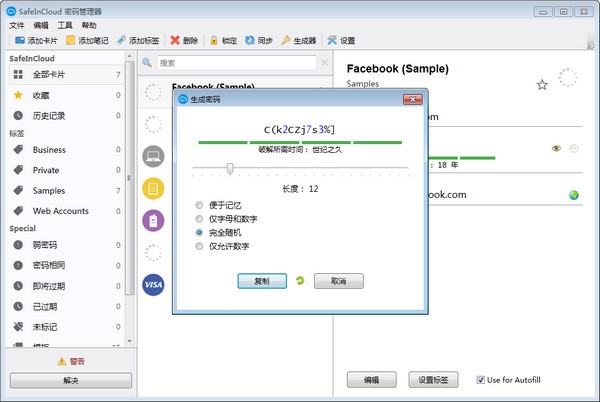Open the Help (帮助) menu
This screenshot has width=600, height=402.
click(x=89, y=25)
